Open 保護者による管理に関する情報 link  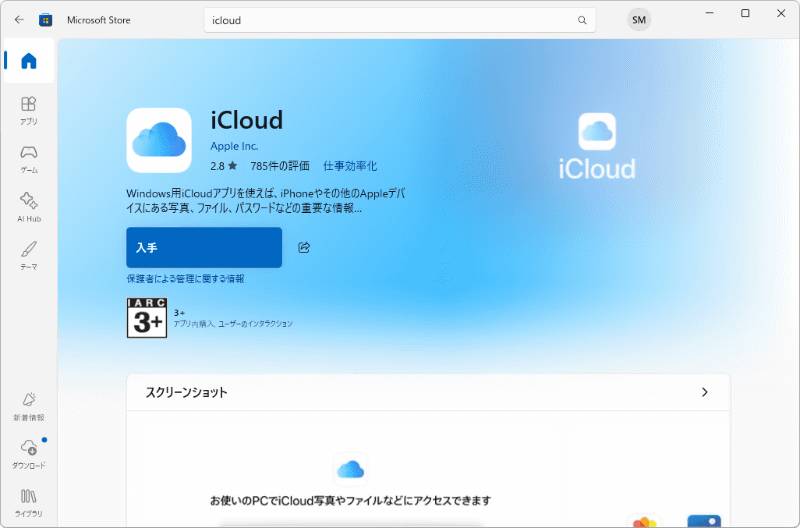(185, 279)
